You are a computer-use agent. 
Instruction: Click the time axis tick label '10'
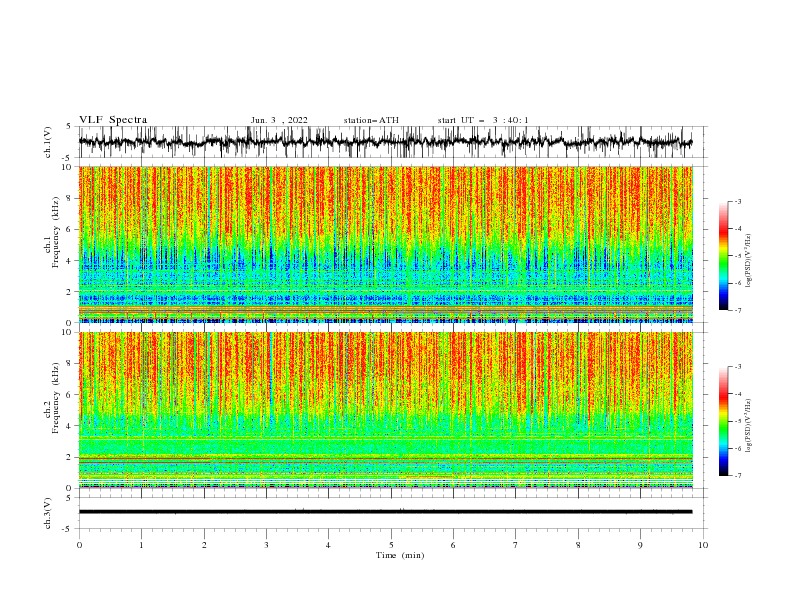[703, 546]
